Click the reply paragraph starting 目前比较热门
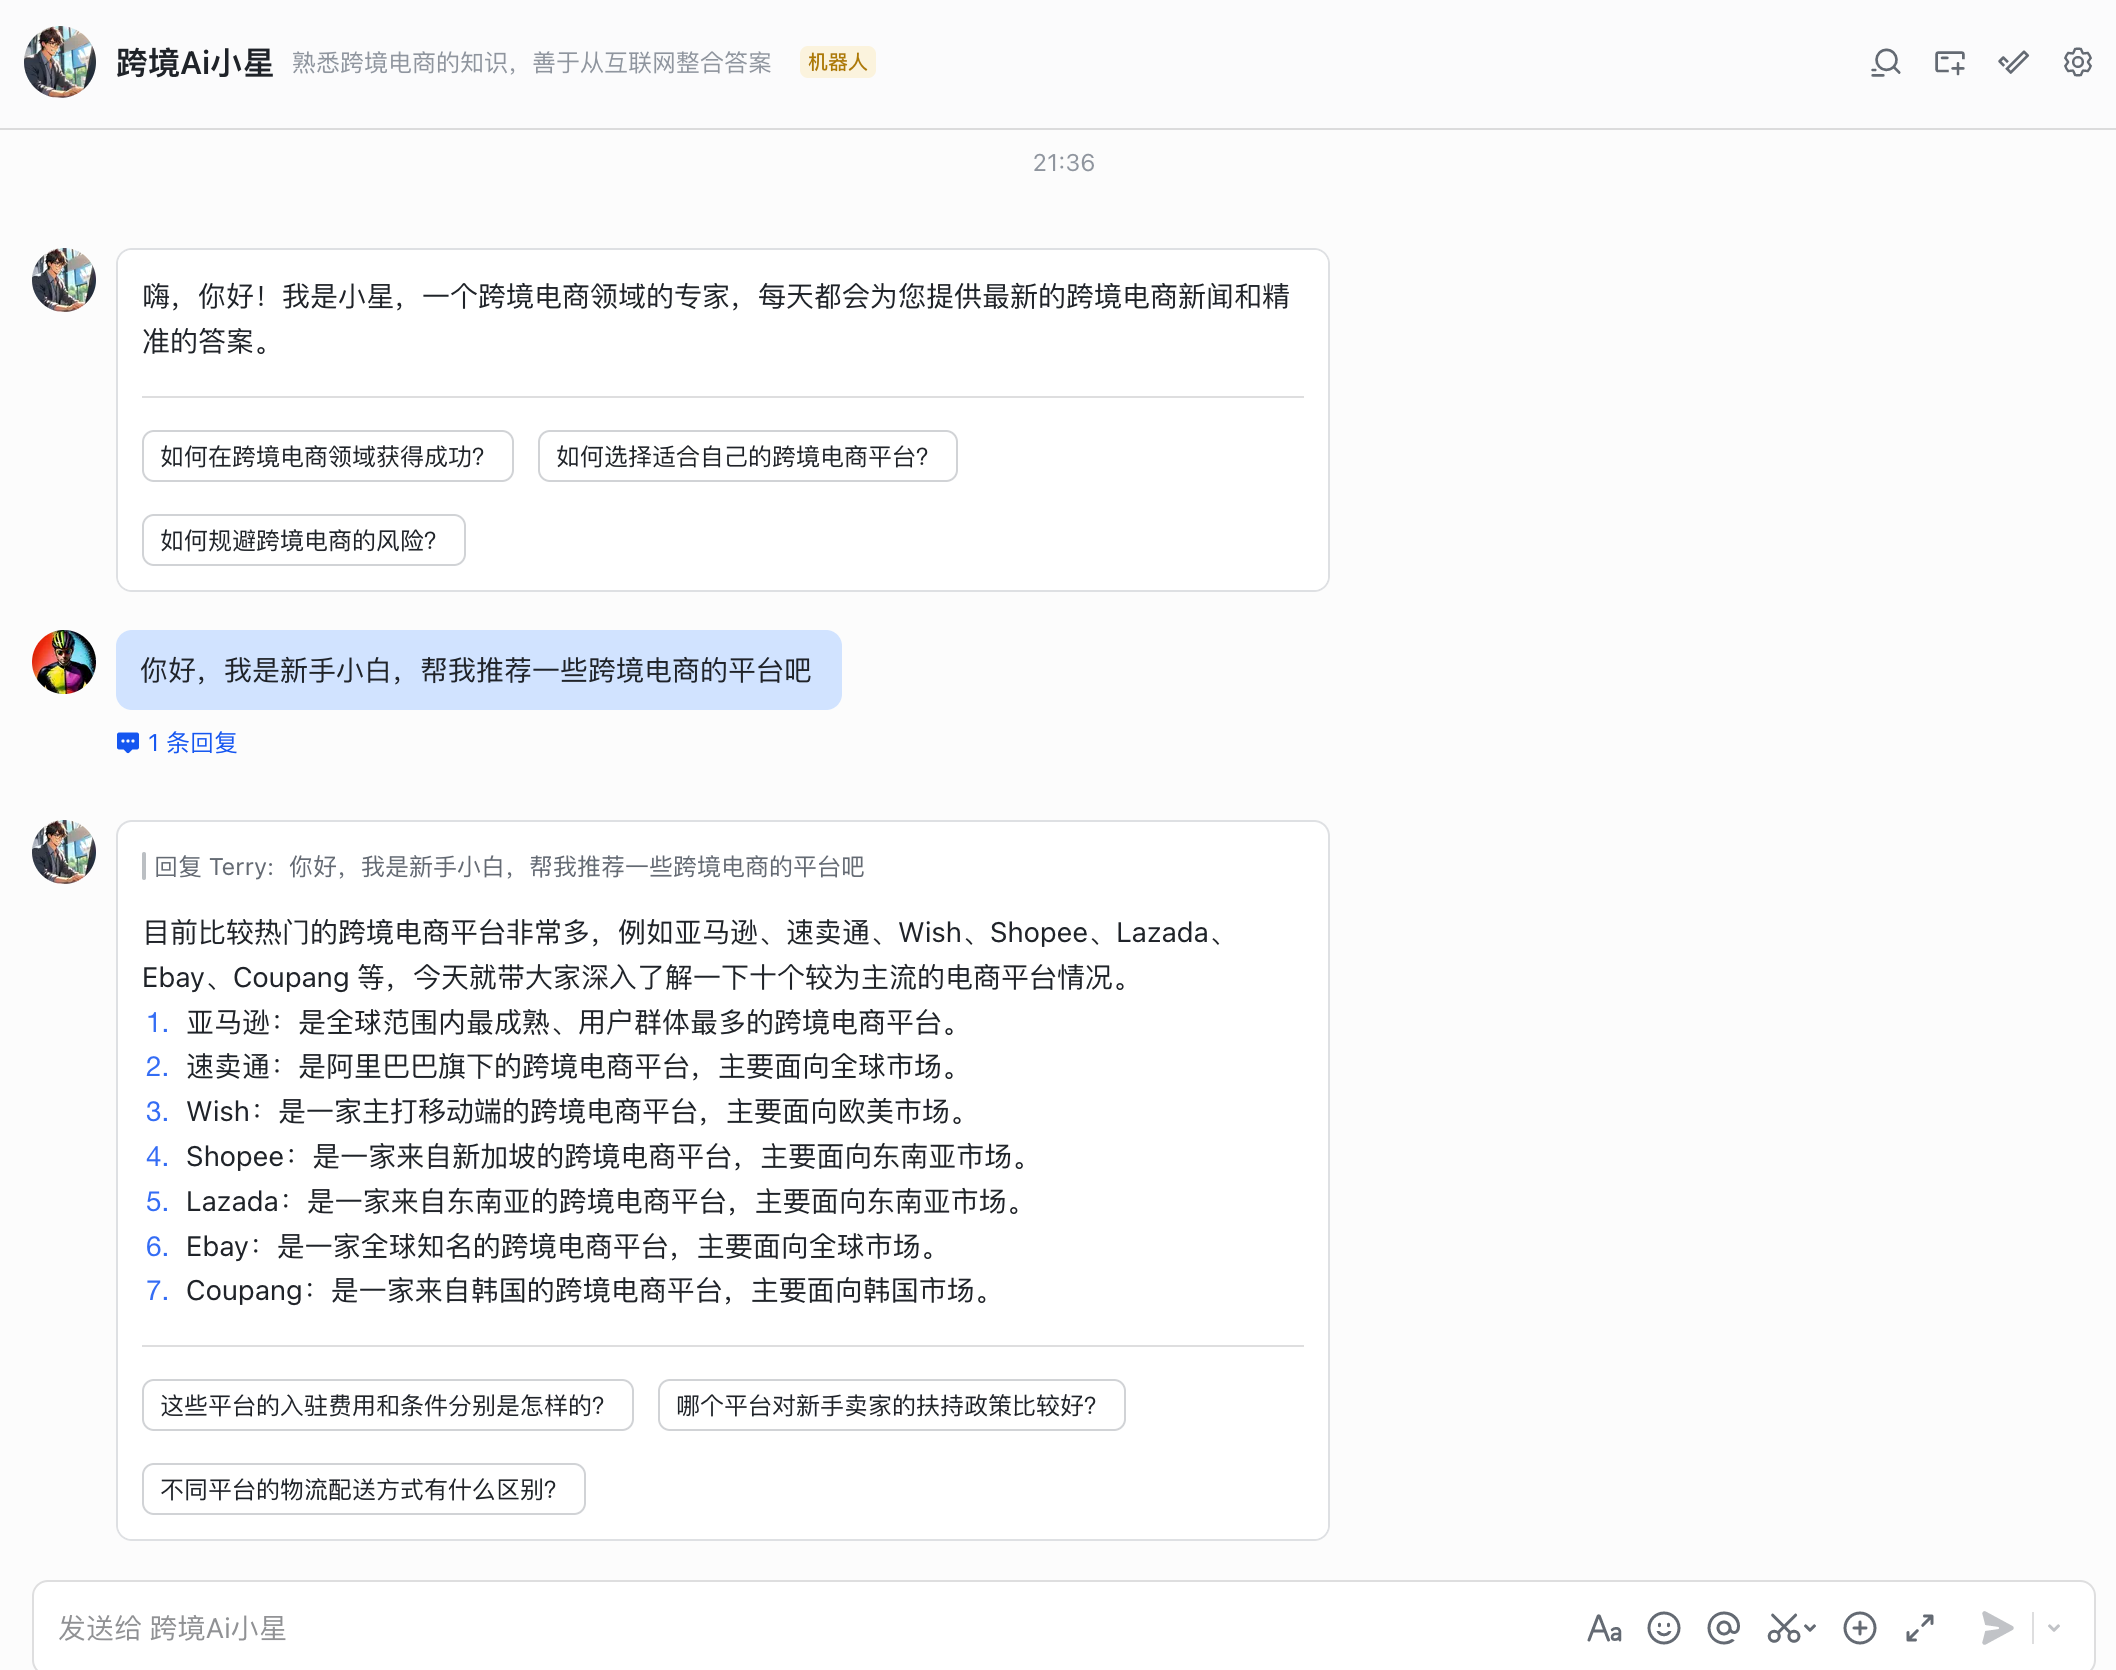Viewport: 2116px width, 1670px height. (684, 954)
